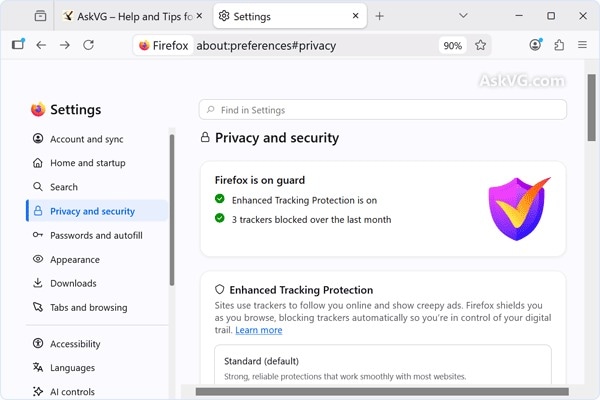The width and height of the screenshot is (600, 400).
Task: Close the Settings tab
Action: [x=355, y=16]
